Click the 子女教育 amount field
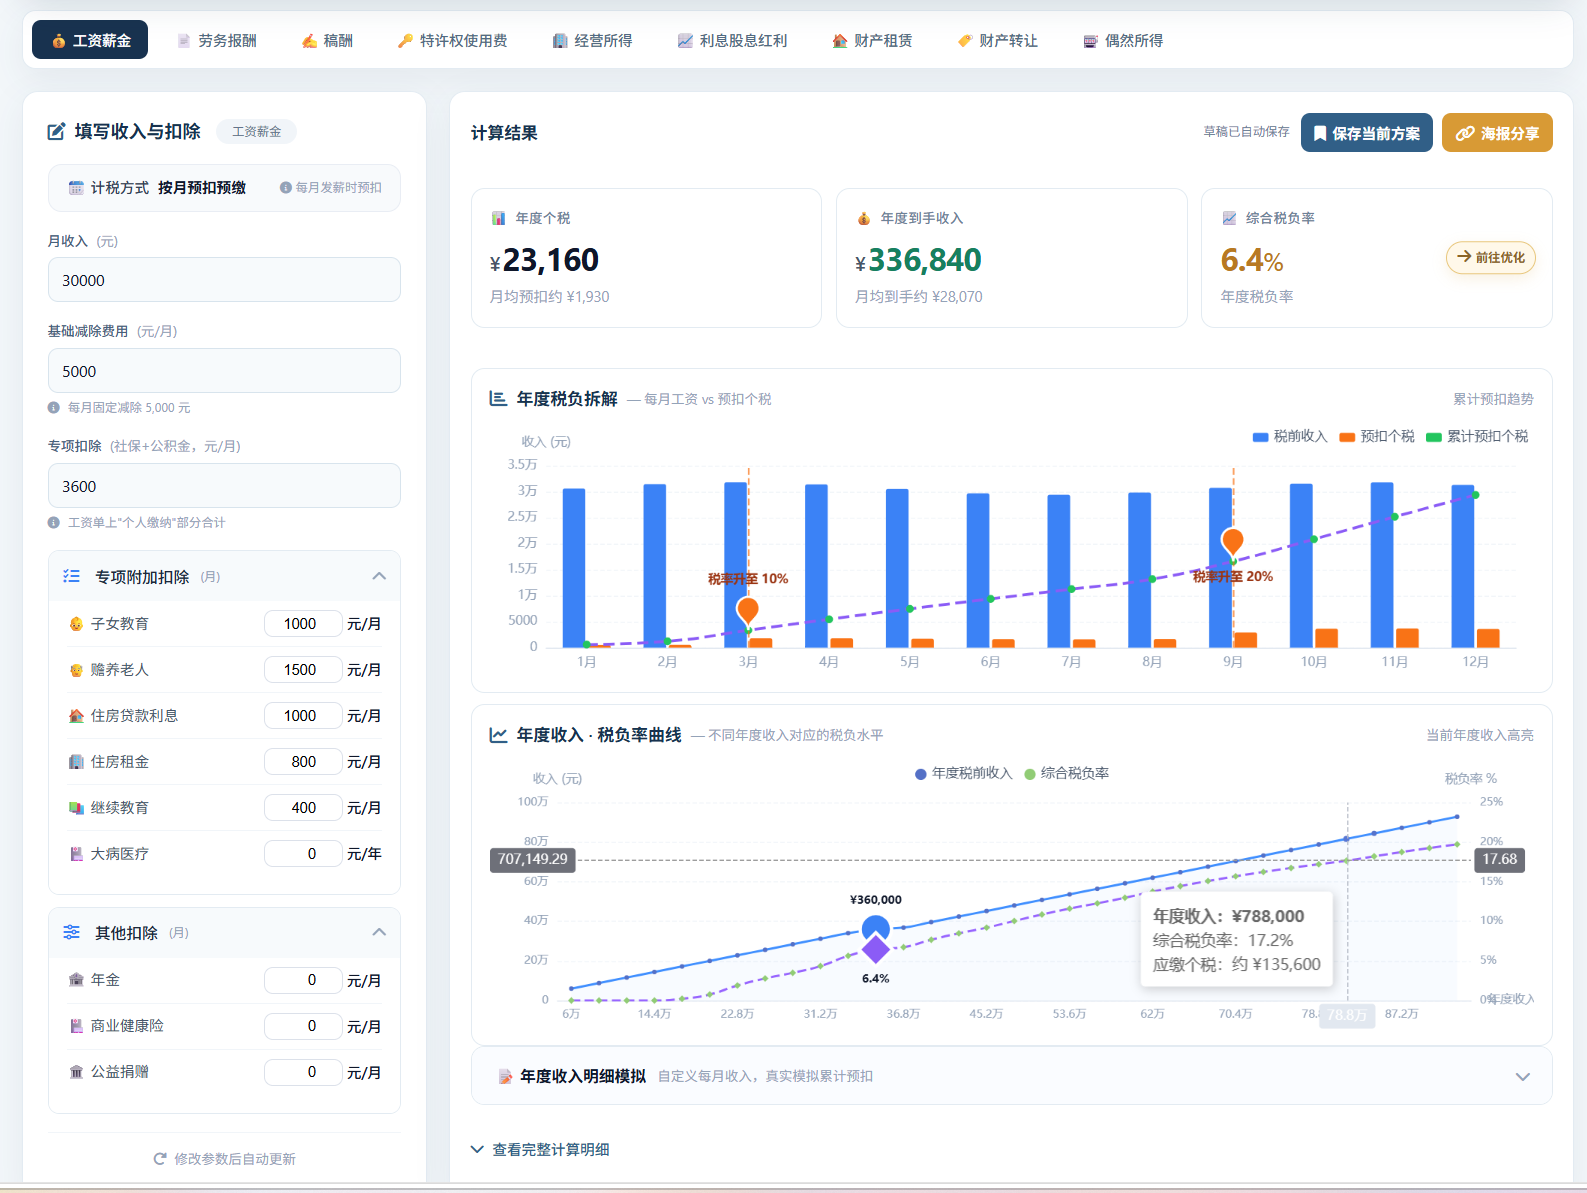Viewport: 1587px width, 1193px height. pyautogui.click(x=303, y=624)
